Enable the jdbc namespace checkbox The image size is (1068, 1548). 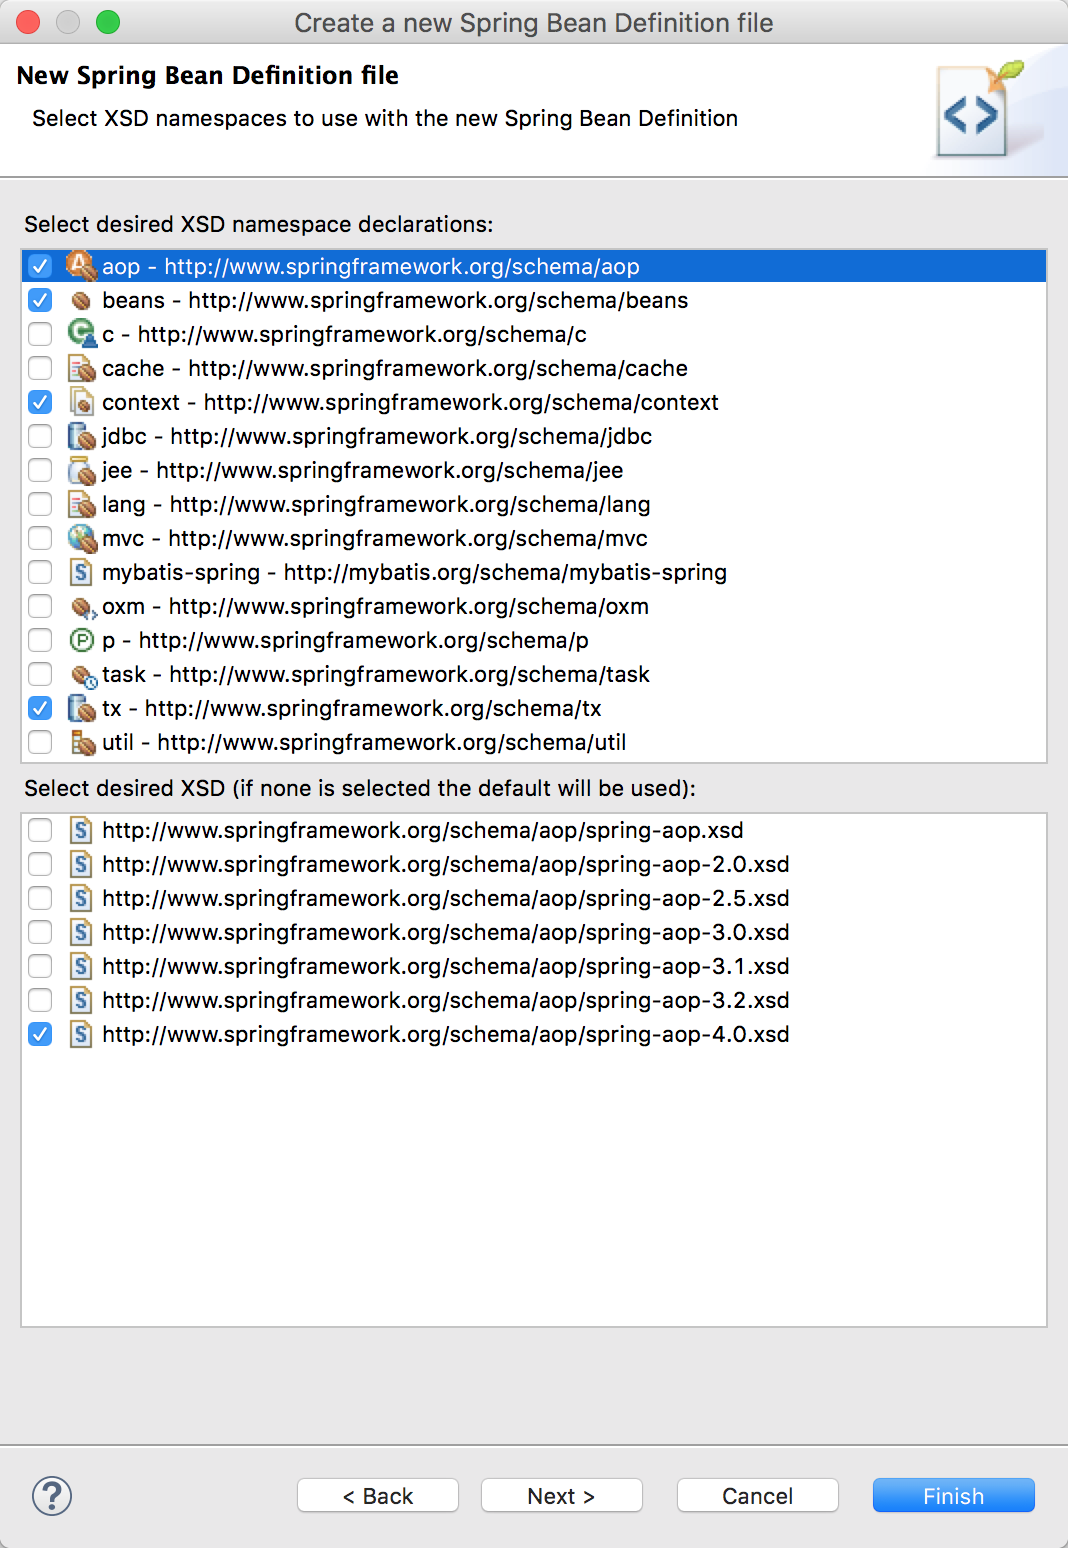(40, 436)
